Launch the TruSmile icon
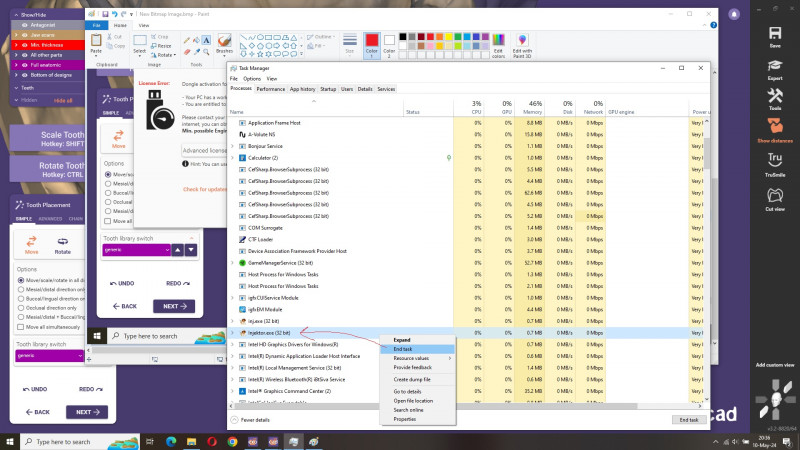Screen dimensions: 800x450 (774, 160)
